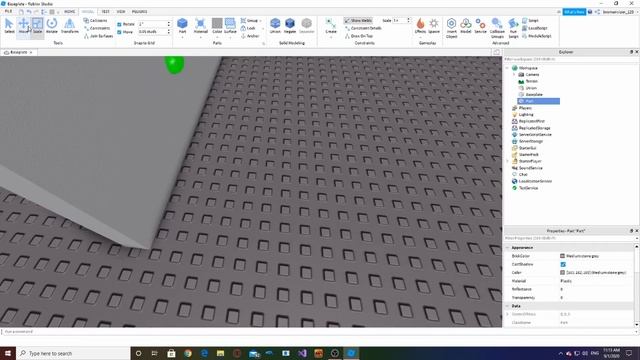
Task: Insert a new Part
Action: pyautogui.click(x=182, y=24)
